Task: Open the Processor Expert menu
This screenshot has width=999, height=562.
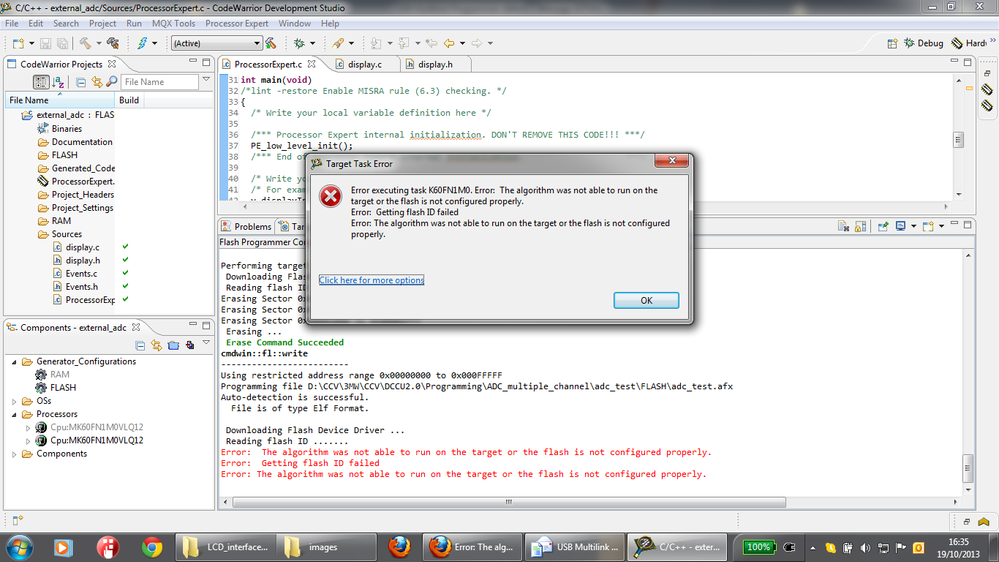Action: click(x=236, y=24)
